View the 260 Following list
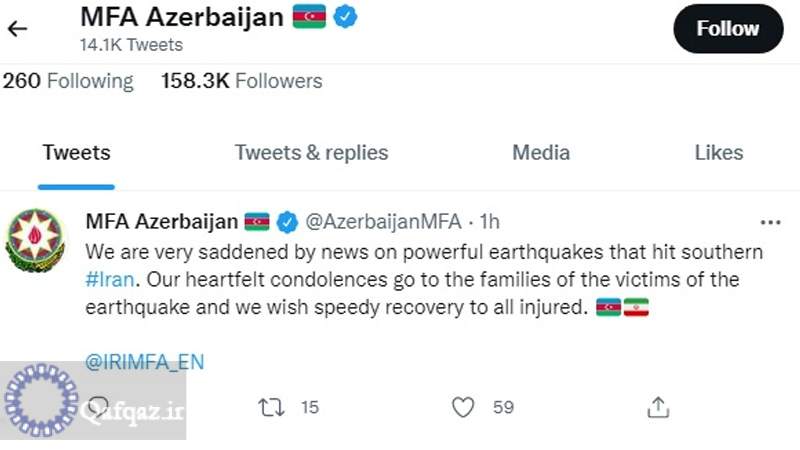The height and width of the screenshot is (450, 800). (x=68, y=81)
